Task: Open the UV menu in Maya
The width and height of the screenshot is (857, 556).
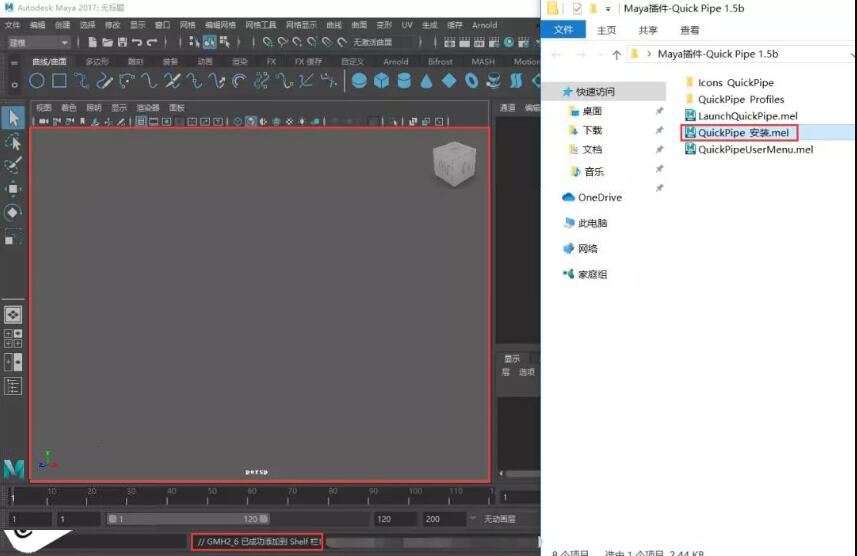Action: click(407, 25)
